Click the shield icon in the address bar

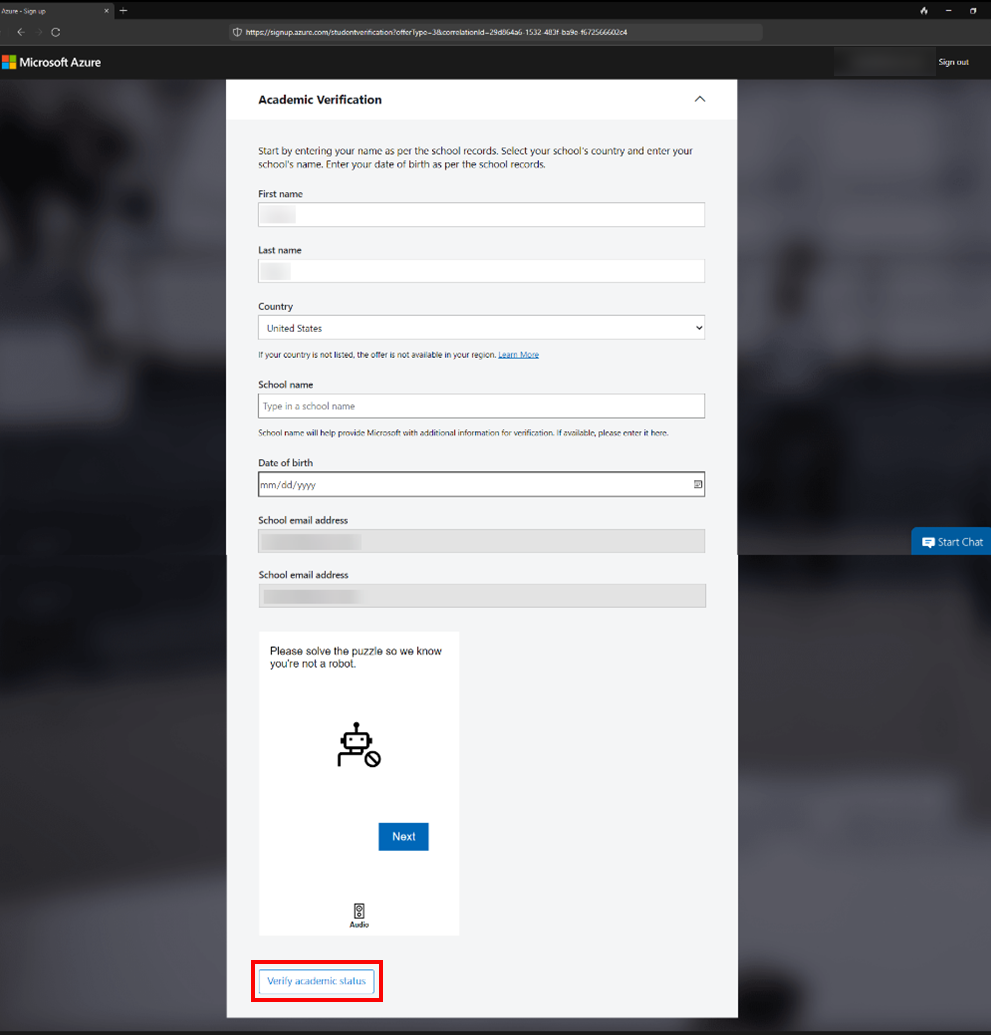(237, 32)
